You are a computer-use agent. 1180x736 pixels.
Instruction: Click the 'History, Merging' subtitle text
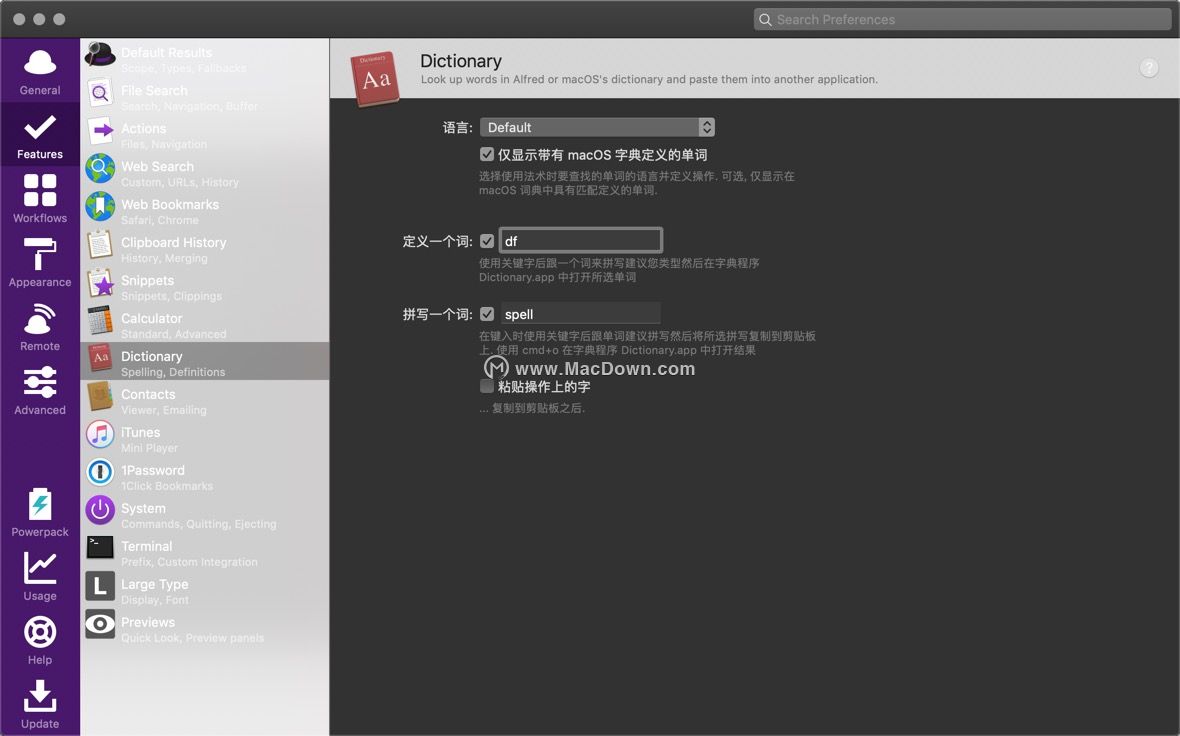point(164,258)
